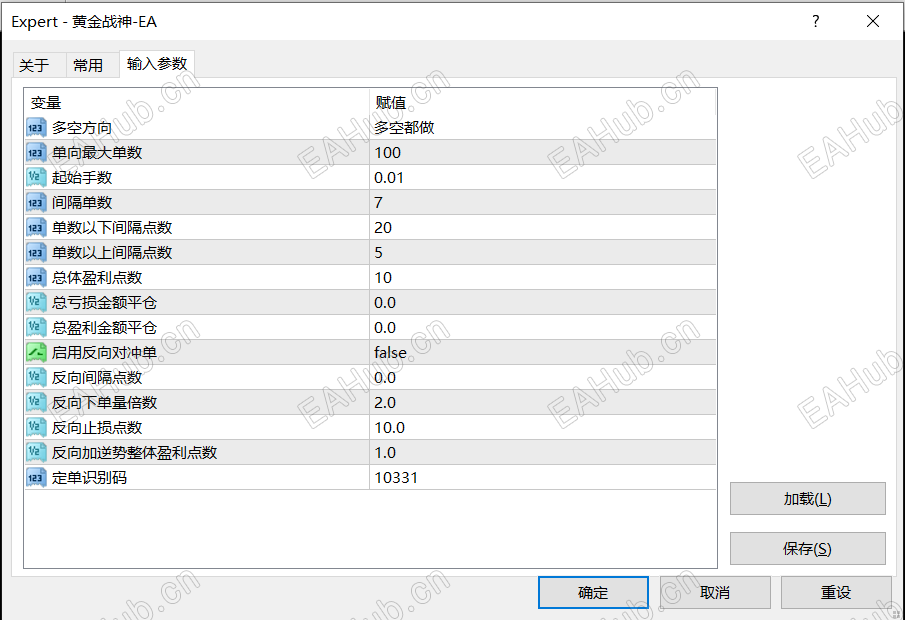The width and height of the screenshot is (905, 620).
Task: Click the integer icon next to 单向最大单数
Action: point(36,152)
